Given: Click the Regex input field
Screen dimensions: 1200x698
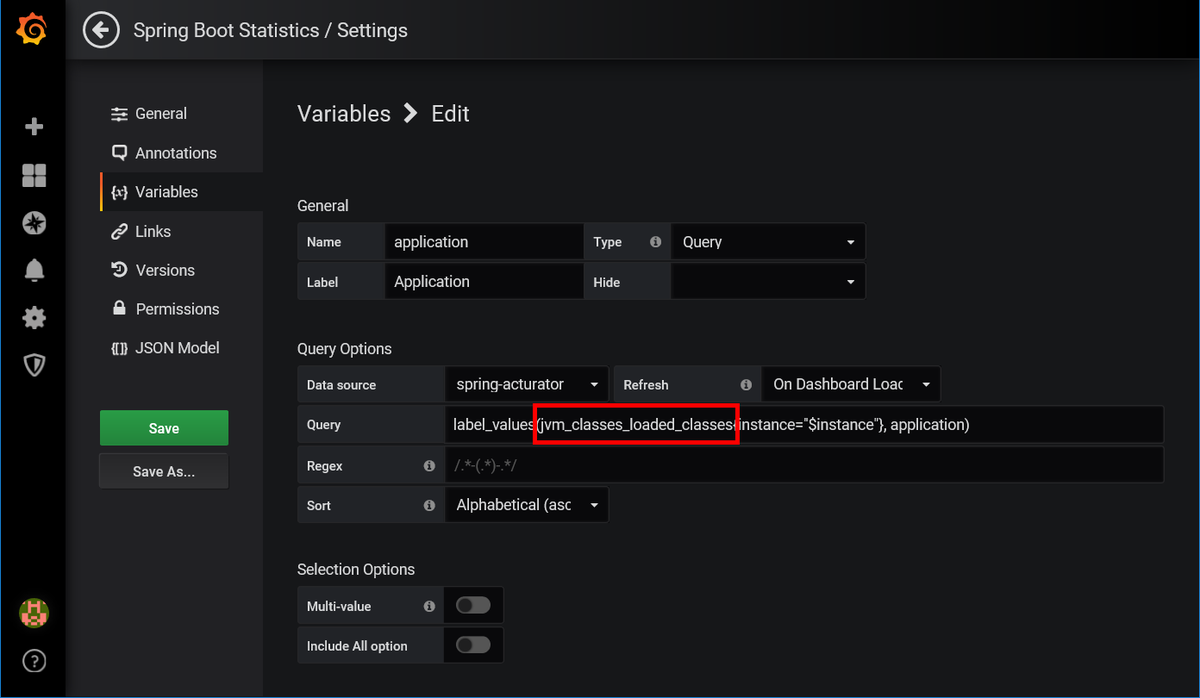Looking at the screenshot, I should [804, 465].
